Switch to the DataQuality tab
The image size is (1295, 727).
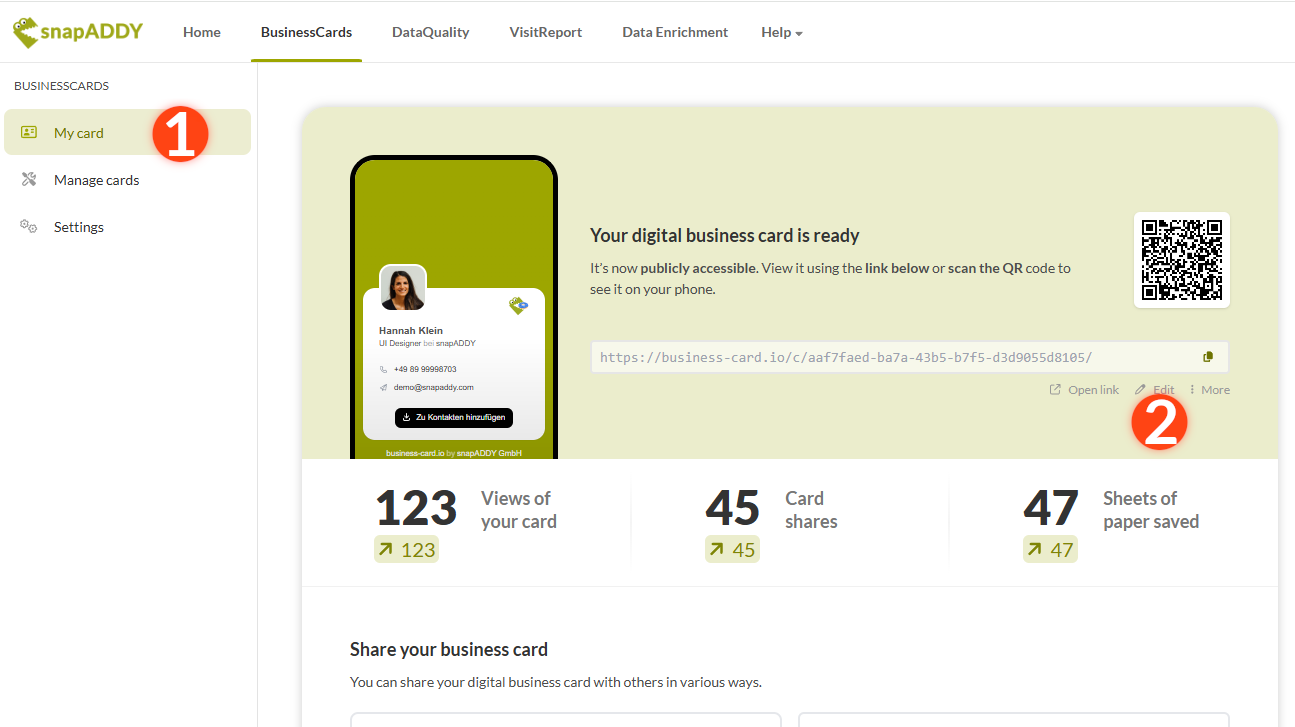430,31
